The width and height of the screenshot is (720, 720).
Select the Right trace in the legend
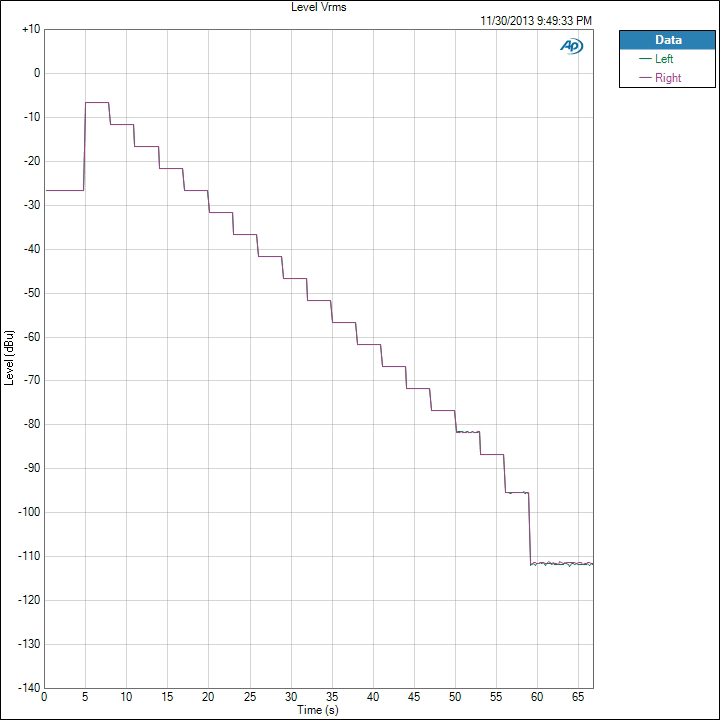tap(667, 78)
